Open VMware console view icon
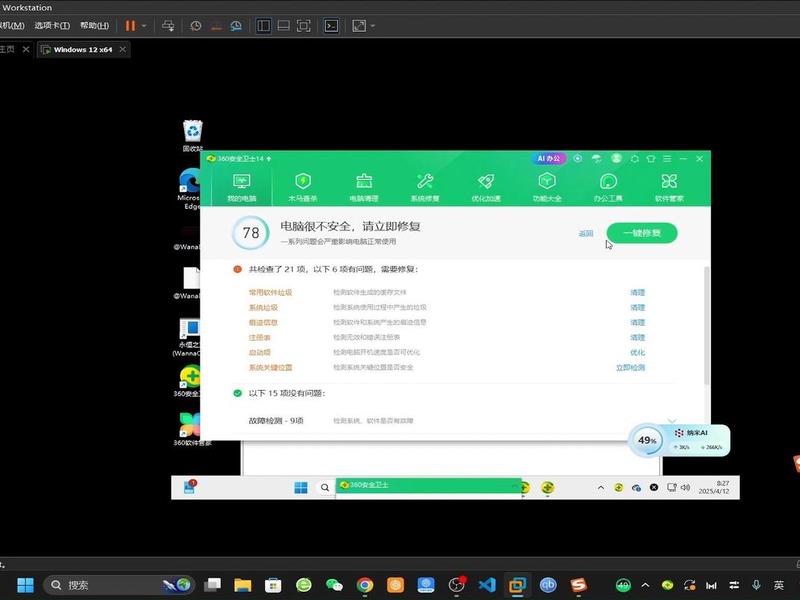Viewport: 800px width, 600px height. 332,26
